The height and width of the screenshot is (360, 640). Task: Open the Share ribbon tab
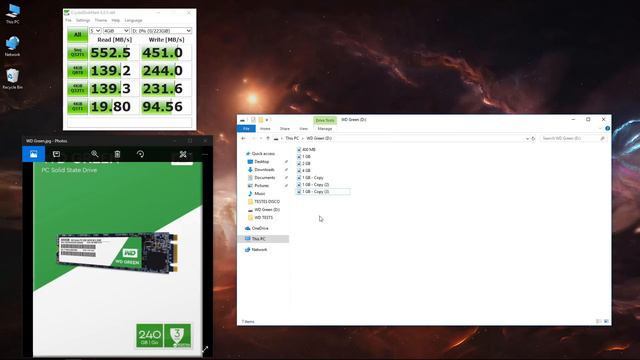[x=284, y=129]
